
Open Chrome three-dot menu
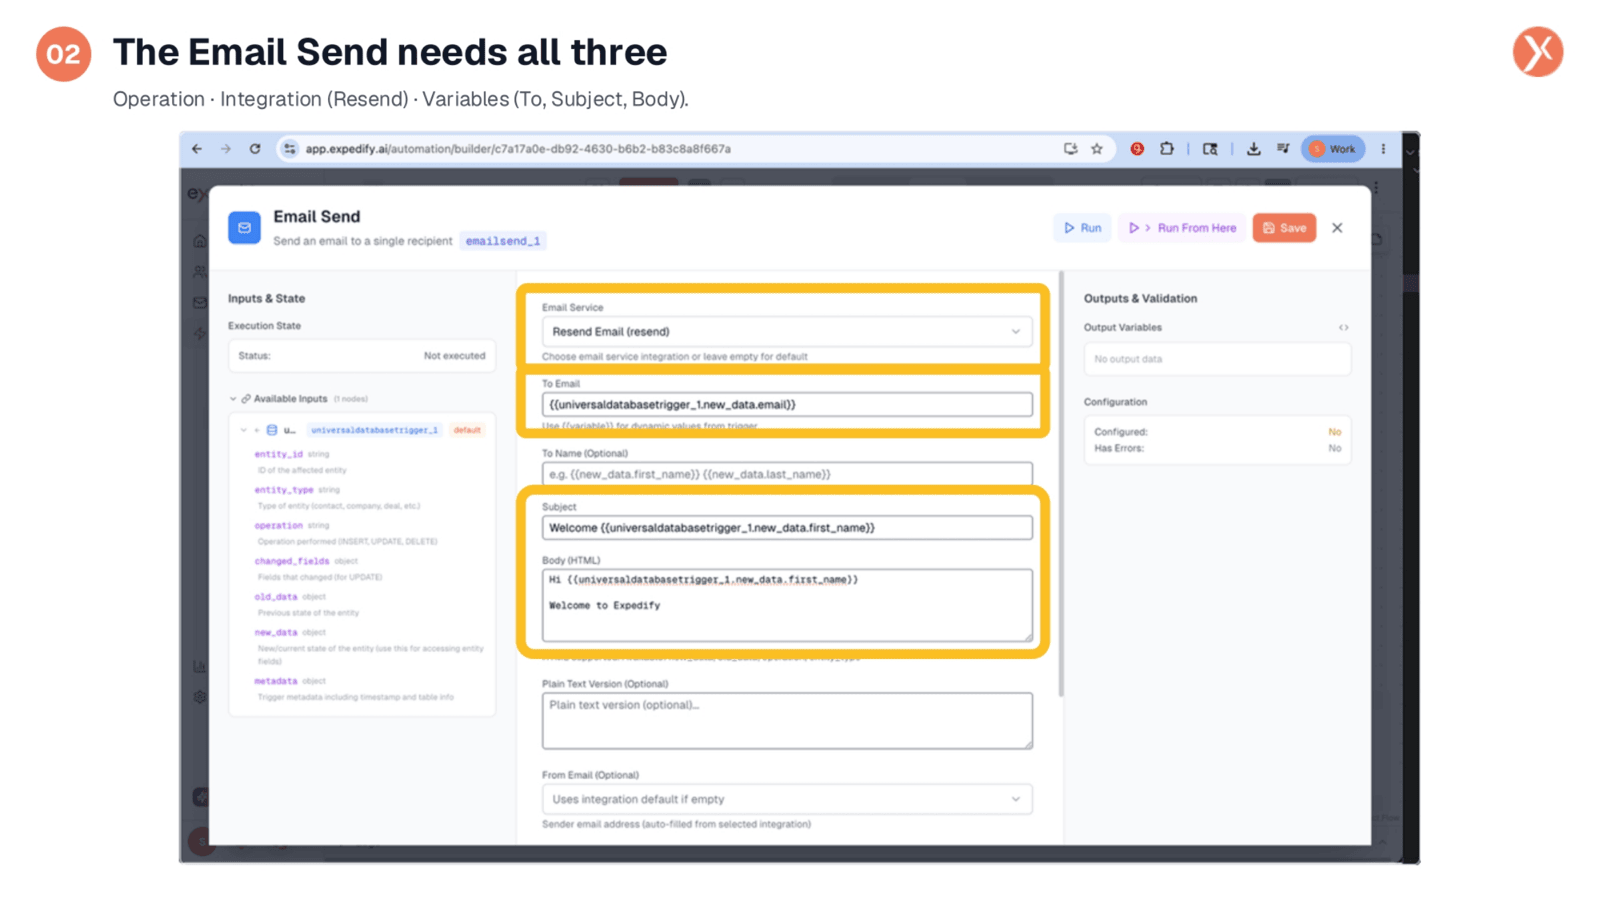coord(1384,149)
